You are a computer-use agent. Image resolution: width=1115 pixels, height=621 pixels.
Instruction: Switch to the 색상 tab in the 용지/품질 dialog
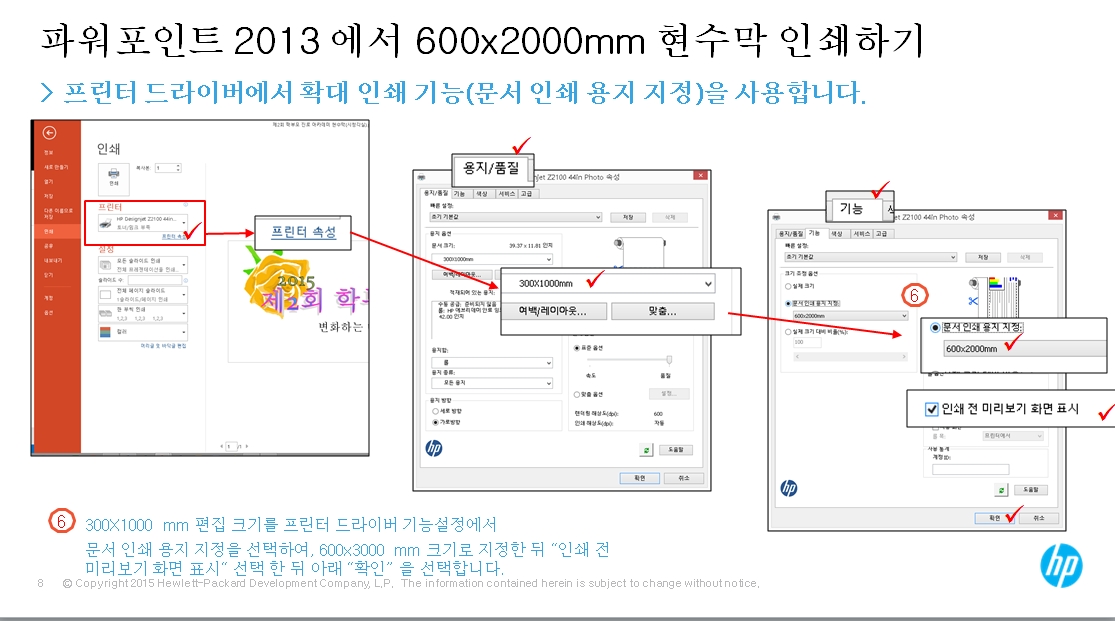click(x=482, y=193)
